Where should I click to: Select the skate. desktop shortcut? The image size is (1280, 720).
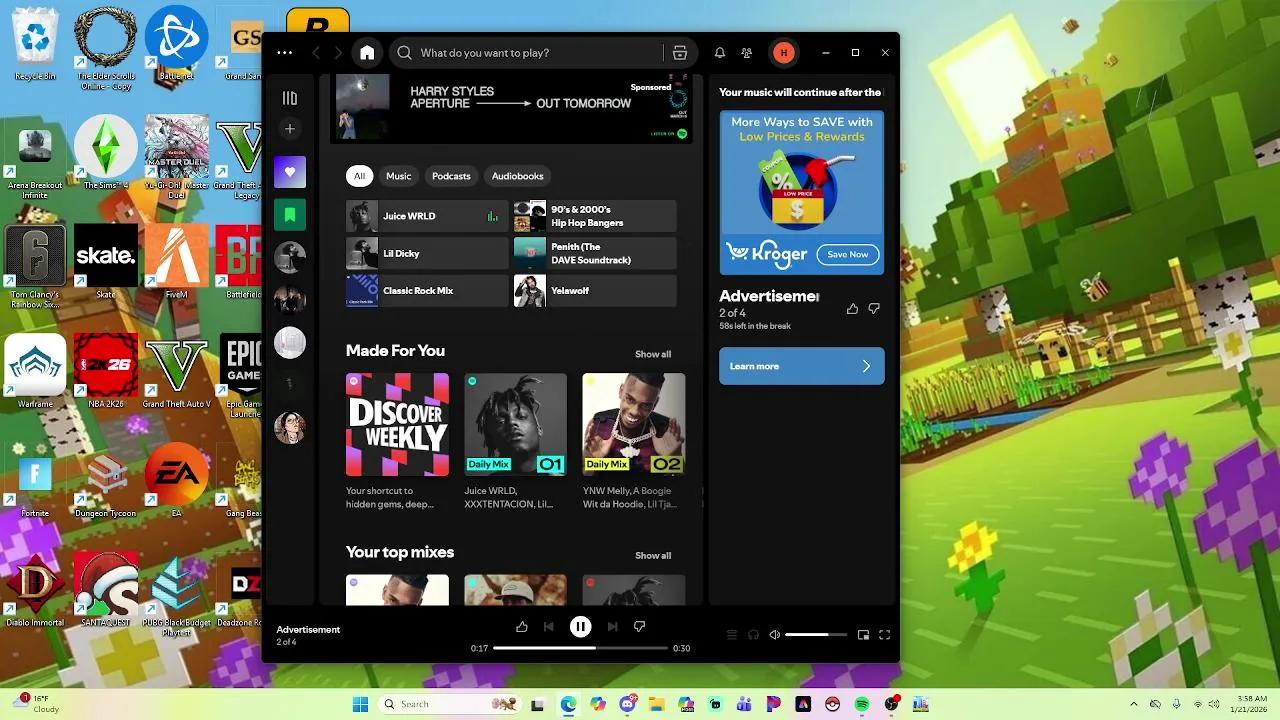pos(106,262)
